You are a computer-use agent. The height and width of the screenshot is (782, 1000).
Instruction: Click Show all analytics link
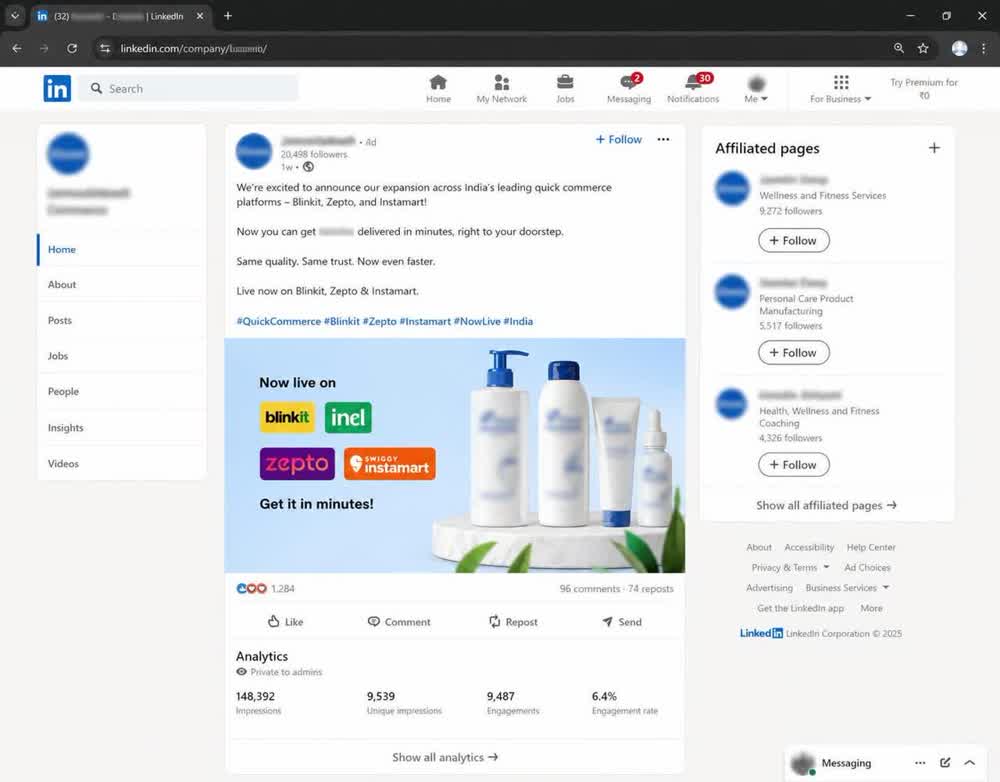pos(445,757)
